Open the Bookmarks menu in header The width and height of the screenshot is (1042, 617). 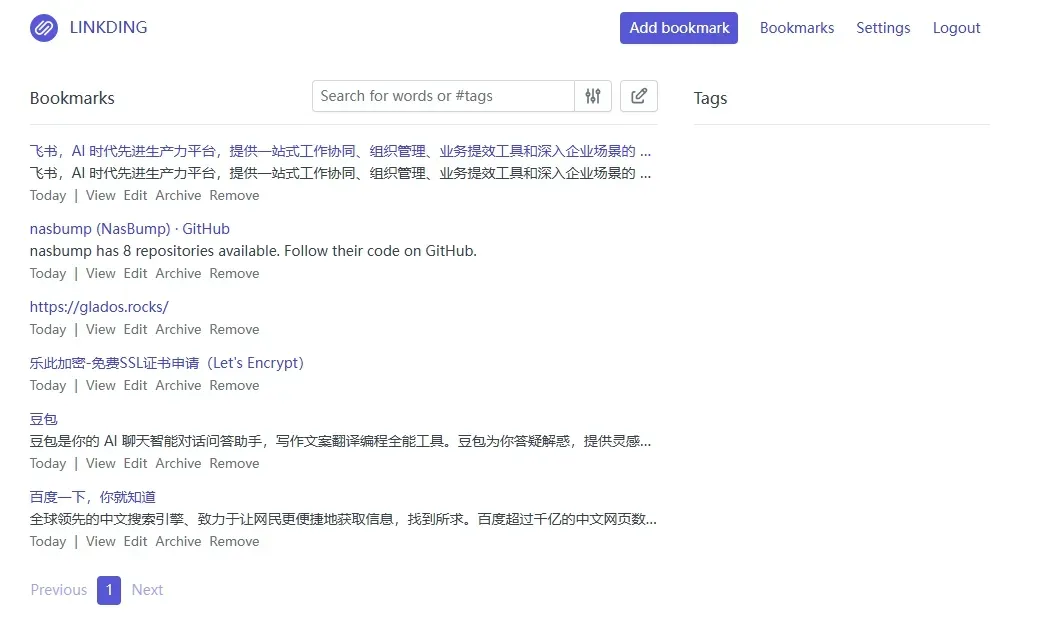[x=797, y=28]
